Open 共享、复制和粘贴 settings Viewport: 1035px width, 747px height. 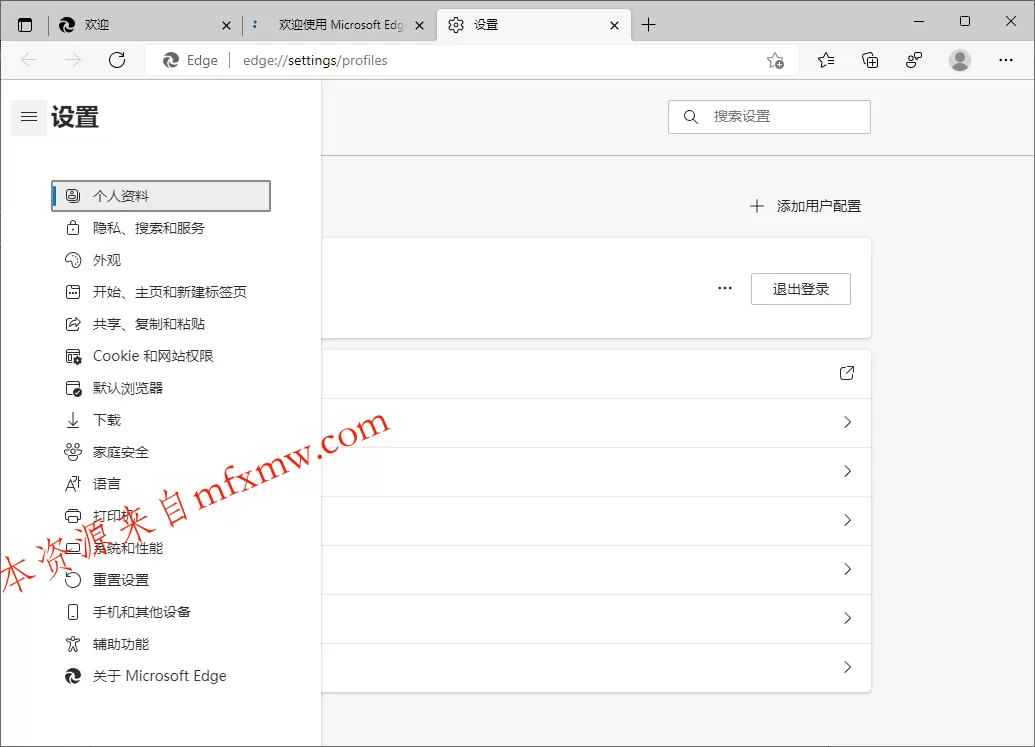(x=161, y=324)
